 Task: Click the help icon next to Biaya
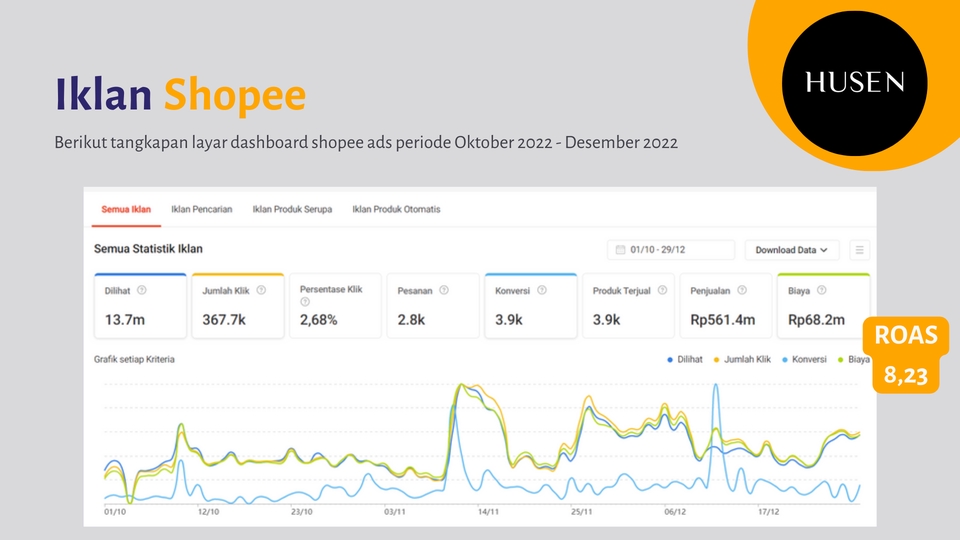point(822,290)
